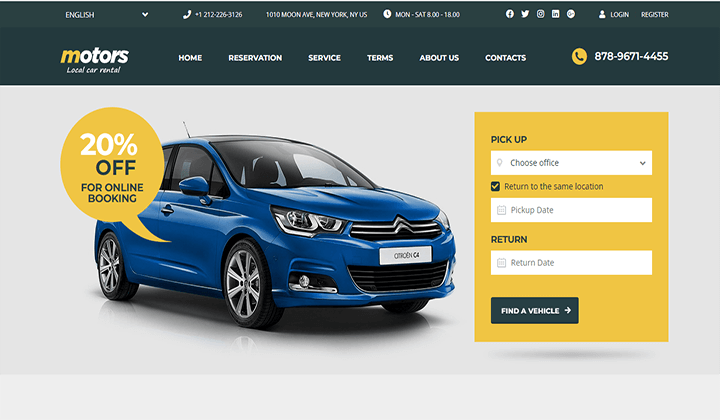Open the About Us menu item
This screenshot has width=720, height=420.
point(439,58)
